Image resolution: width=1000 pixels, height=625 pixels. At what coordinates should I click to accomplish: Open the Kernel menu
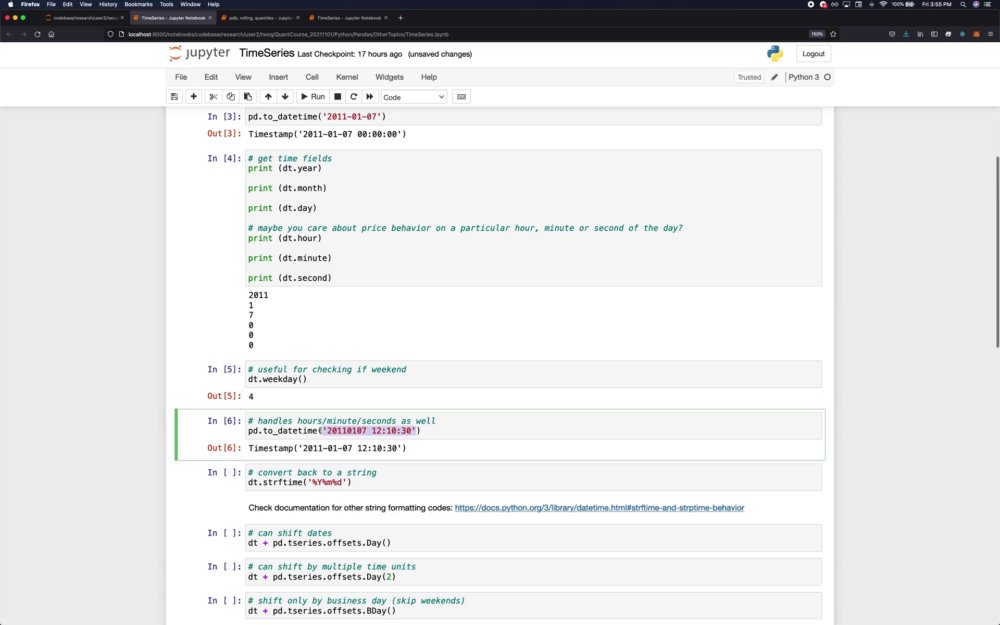coord(347,77)
